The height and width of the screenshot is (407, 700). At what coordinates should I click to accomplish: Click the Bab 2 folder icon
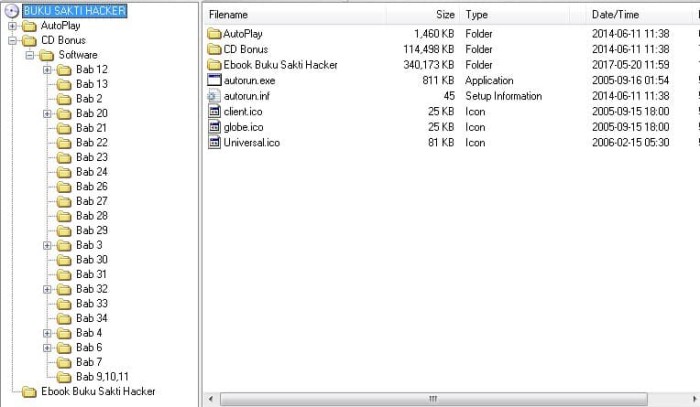click(64, 99)
